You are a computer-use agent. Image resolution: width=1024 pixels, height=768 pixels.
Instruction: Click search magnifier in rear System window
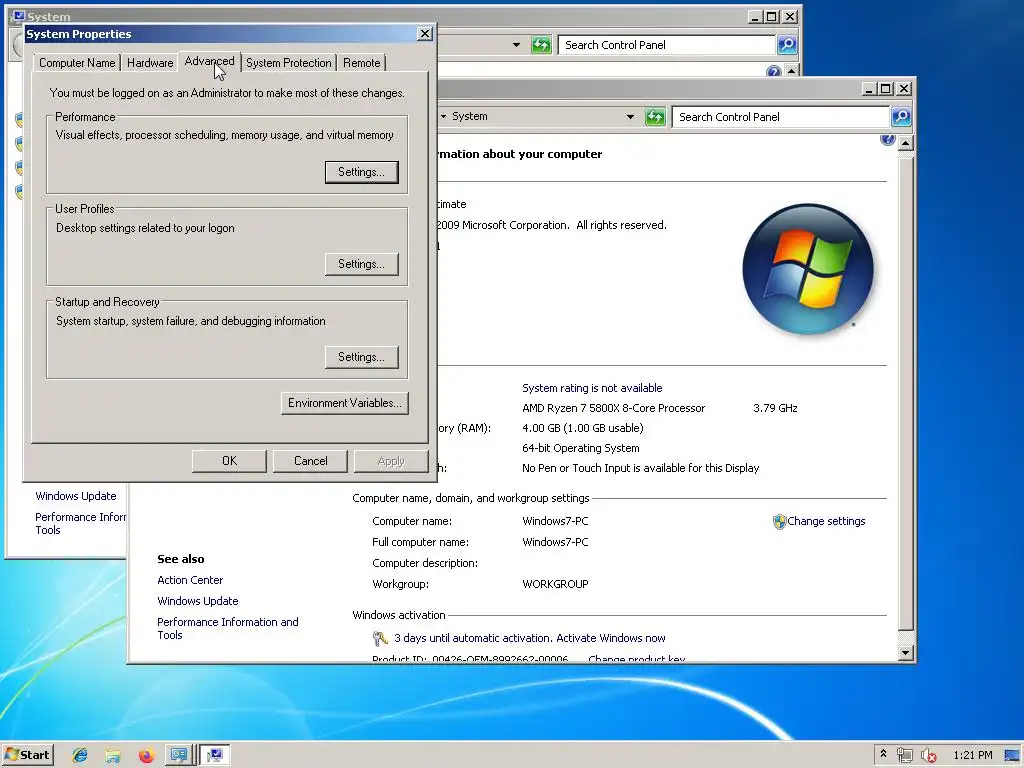pos(787,45)
